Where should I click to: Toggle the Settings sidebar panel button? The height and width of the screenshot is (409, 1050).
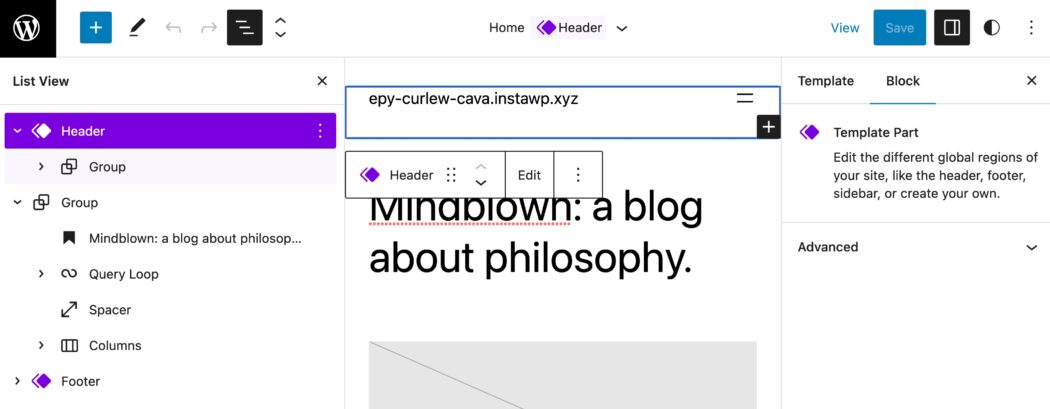point(952,27)
